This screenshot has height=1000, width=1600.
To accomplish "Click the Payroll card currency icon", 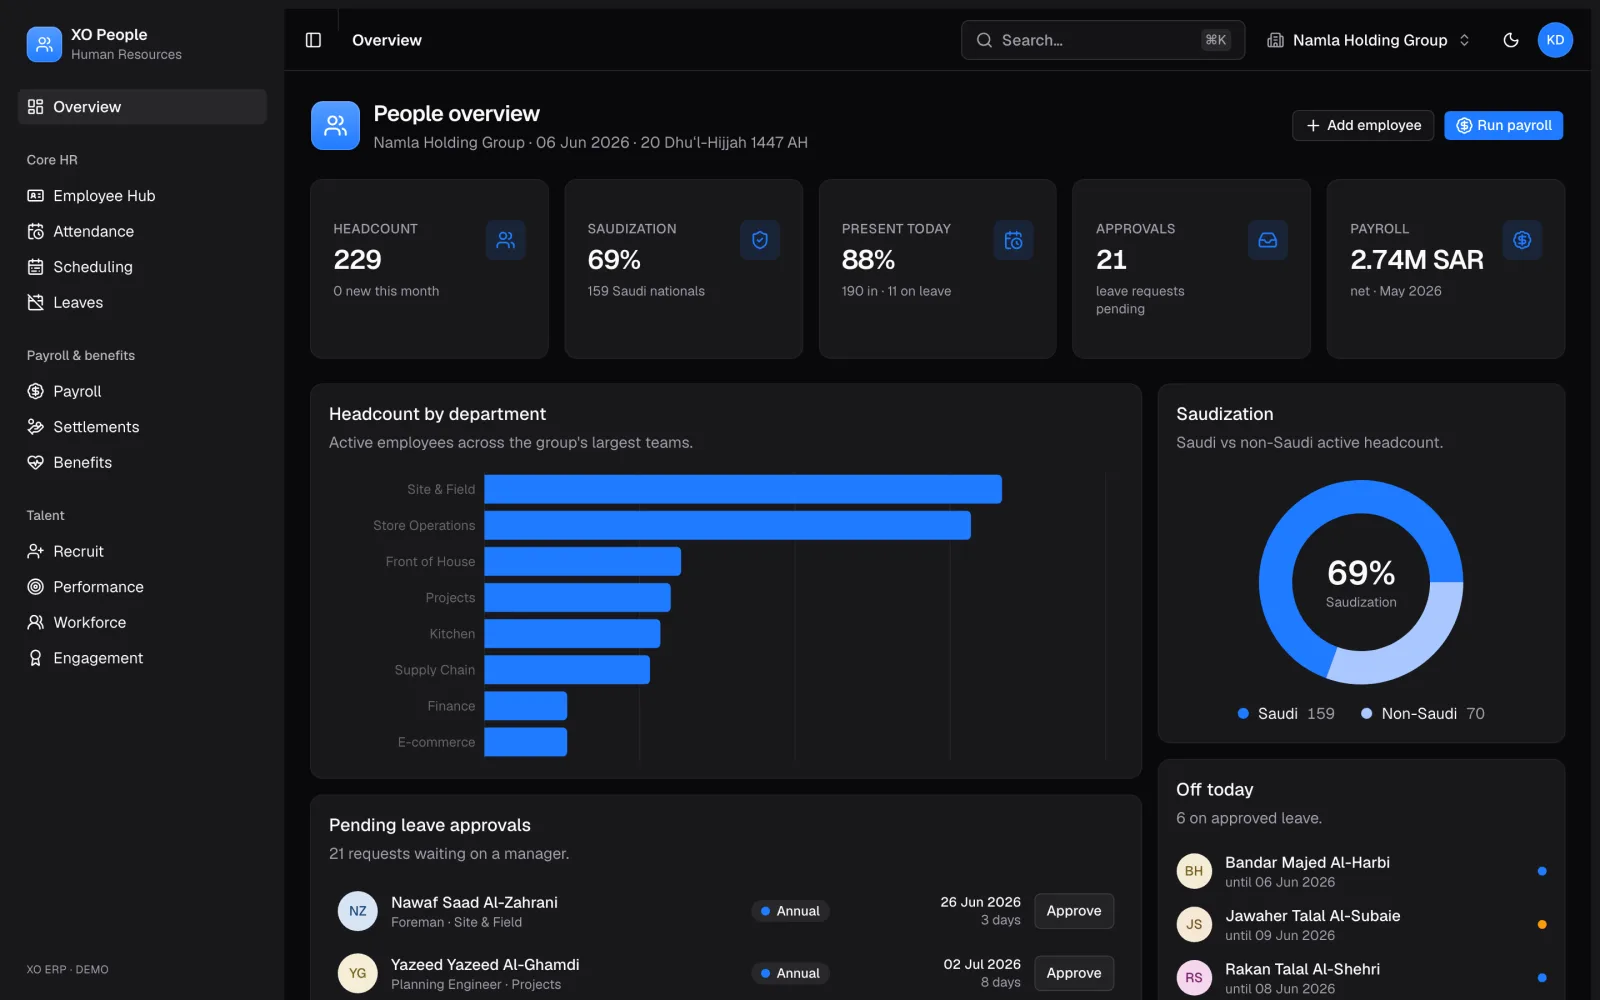I will click(x=1522, y=240).
